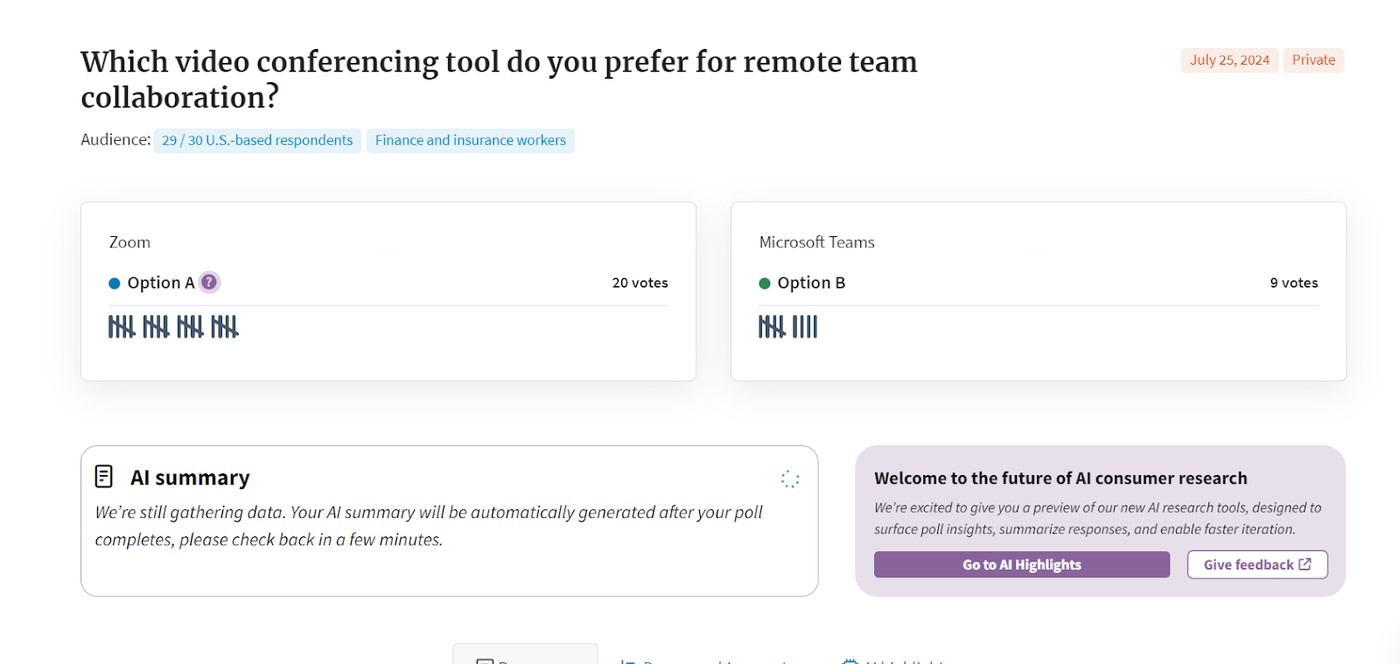Click the 'AI summary' heading

pos(190,477)
